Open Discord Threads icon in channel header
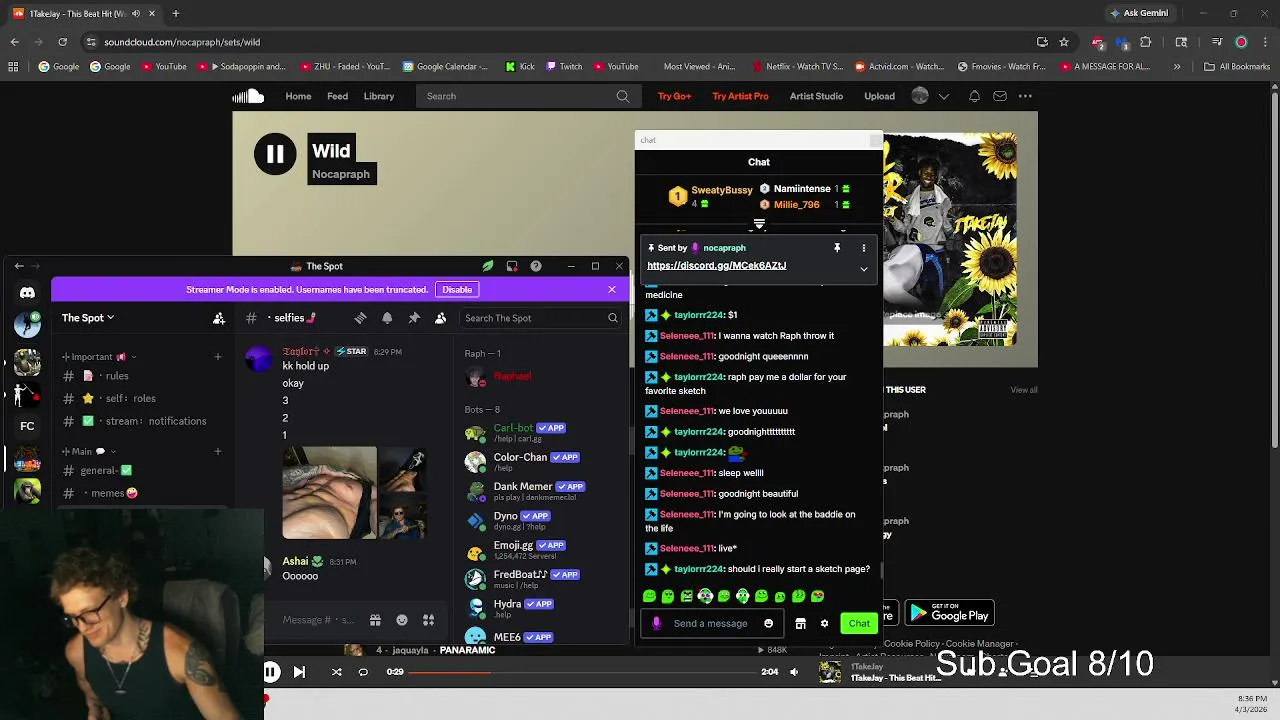Viewport: 1280px width, 720px height. coord(360,318)
